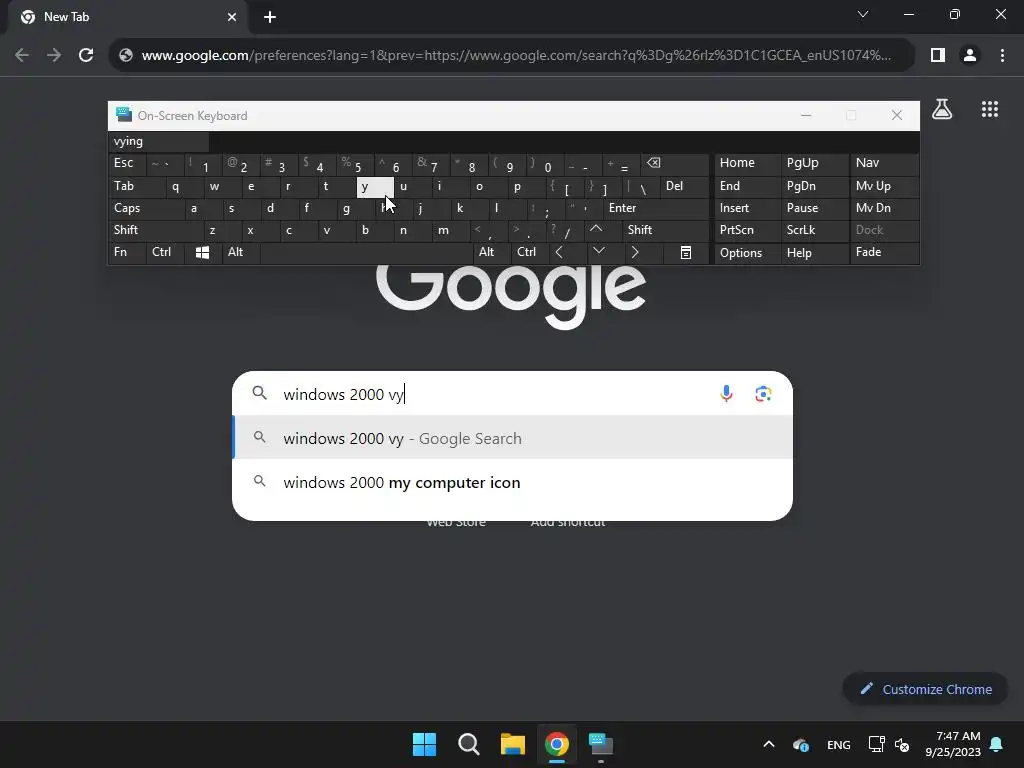
Task: Click the Esc key on On-Screen Keyboard
Action: point(127,163)
